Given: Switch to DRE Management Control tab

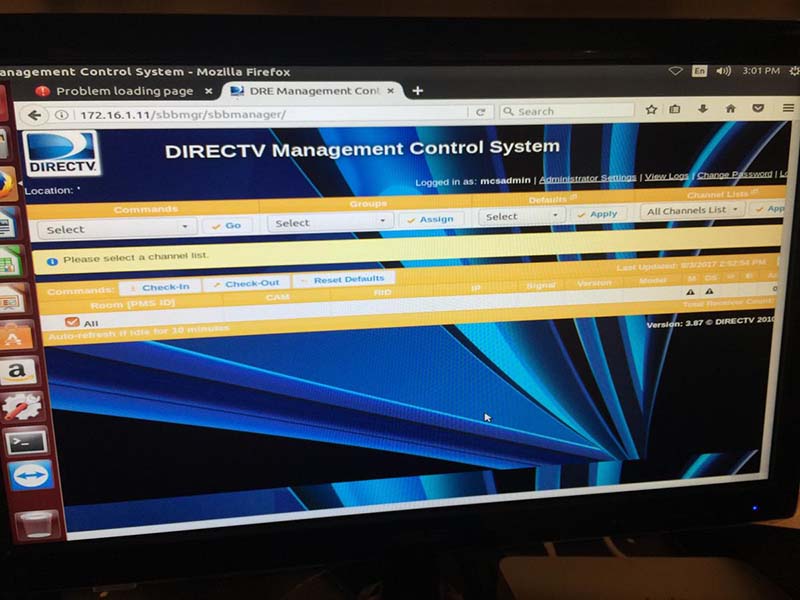Looking at the screenshot, I should tap(313, 91).
